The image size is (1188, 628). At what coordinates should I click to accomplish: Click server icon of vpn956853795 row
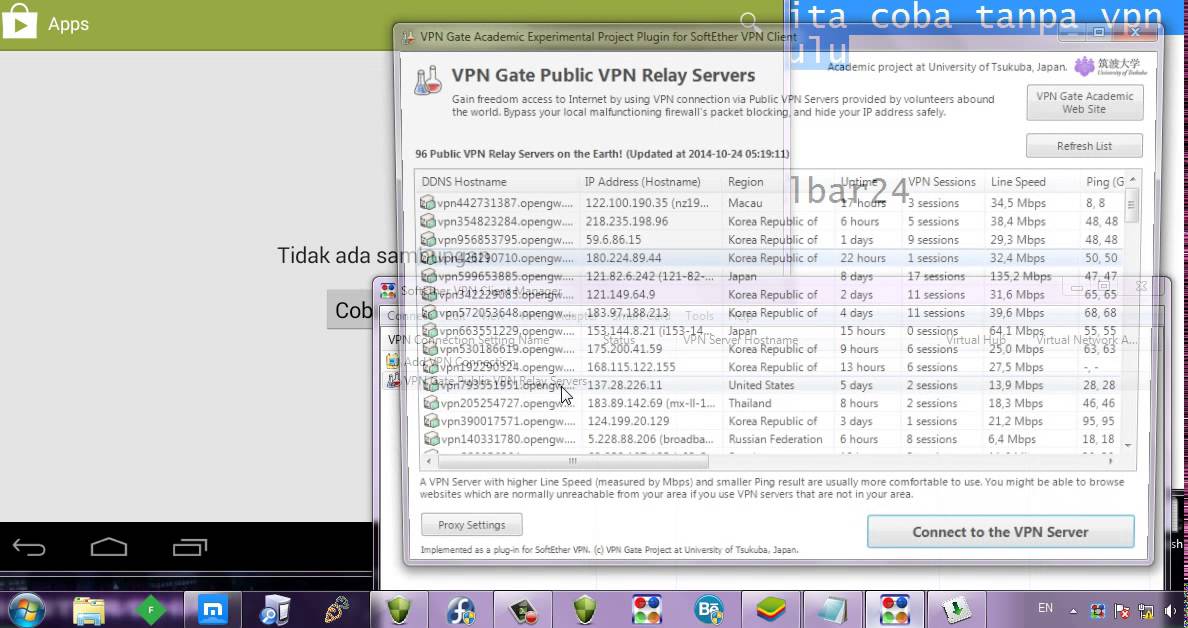(x=428, y=239)
